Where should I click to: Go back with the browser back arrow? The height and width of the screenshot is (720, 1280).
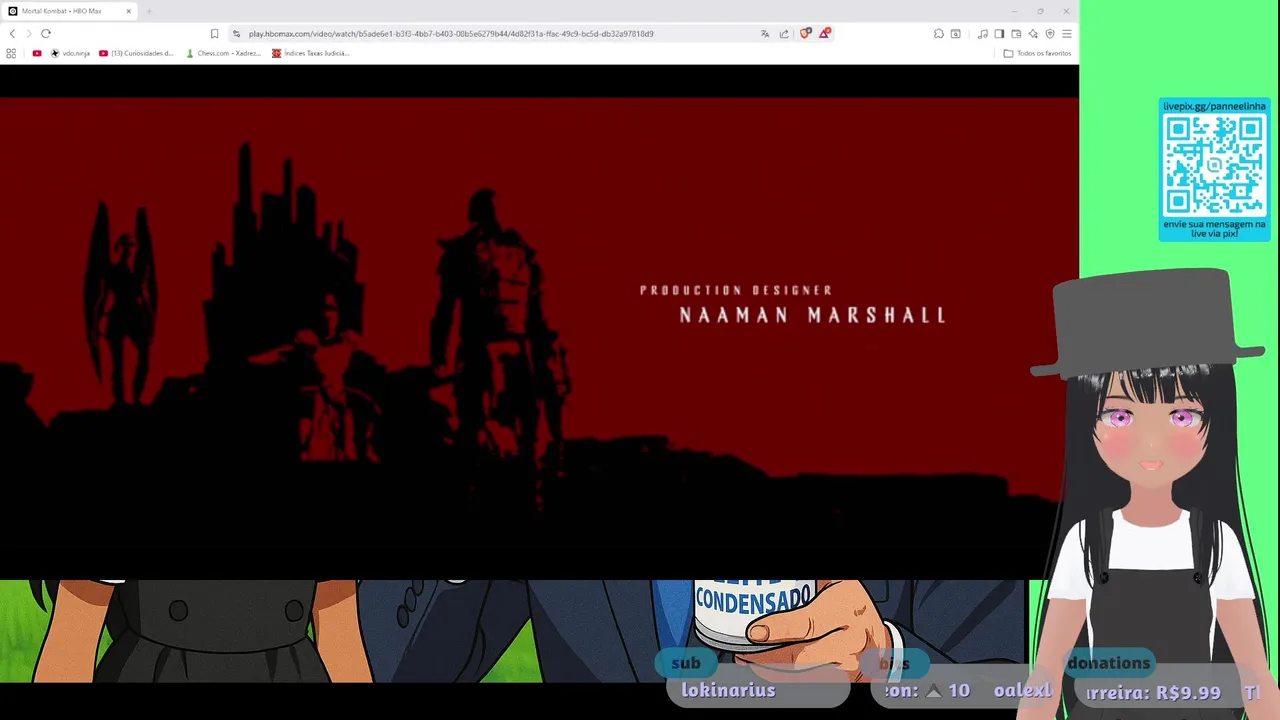pos(12,33)
